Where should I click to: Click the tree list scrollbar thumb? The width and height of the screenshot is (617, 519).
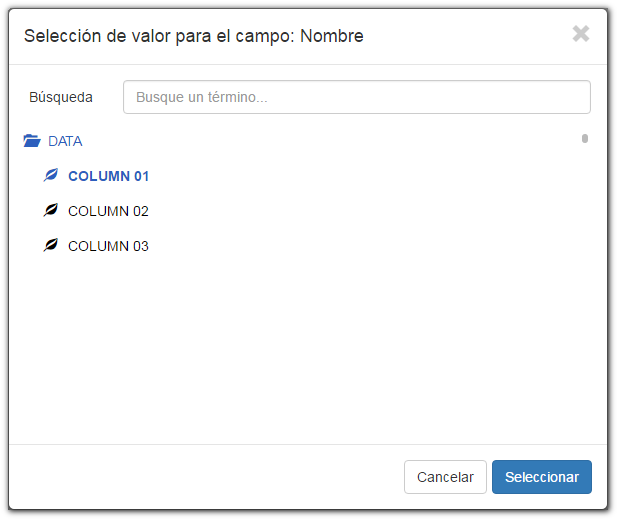tap(585, 139)
